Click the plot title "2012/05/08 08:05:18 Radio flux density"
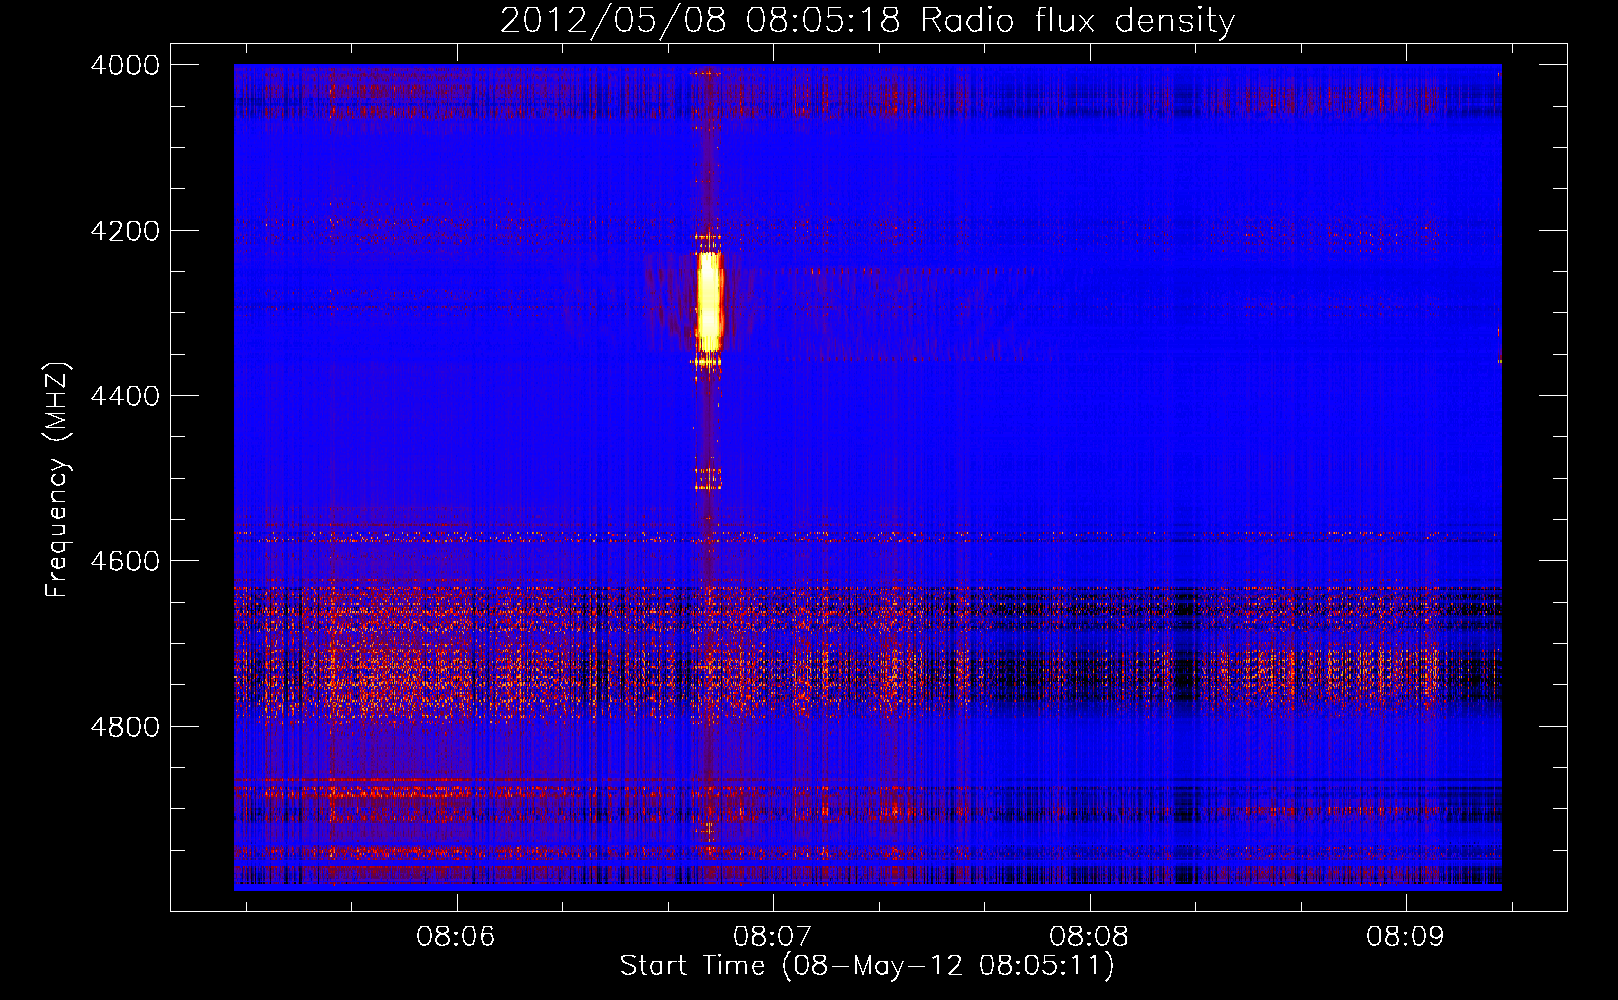The height and width of the screenshot is (1000, 1618). click(x=867, y=20)
